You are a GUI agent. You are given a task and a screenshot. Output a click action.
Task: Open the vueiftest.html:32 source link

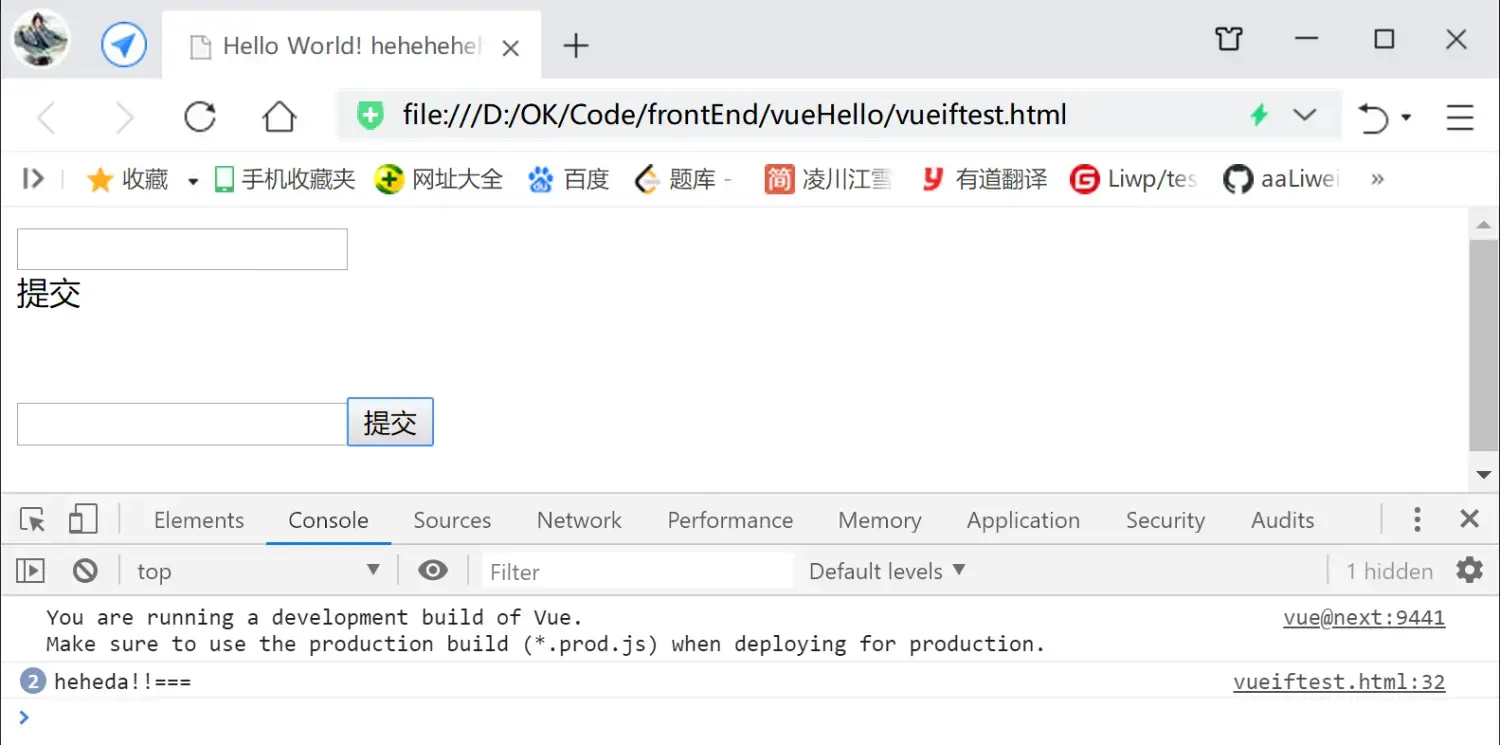[x=1339, y=682]
